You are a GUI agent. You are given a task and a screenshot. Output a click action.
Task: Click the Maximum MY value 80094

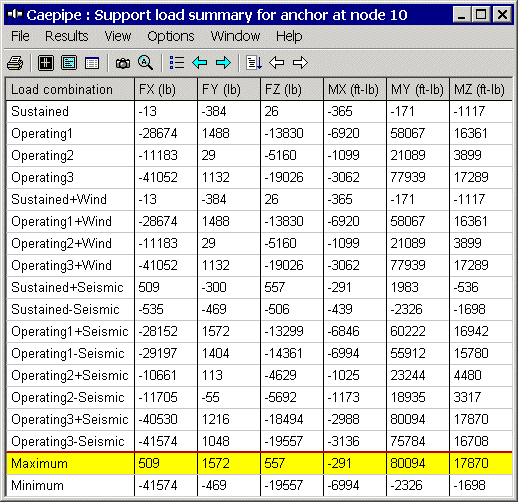[408, 463]
